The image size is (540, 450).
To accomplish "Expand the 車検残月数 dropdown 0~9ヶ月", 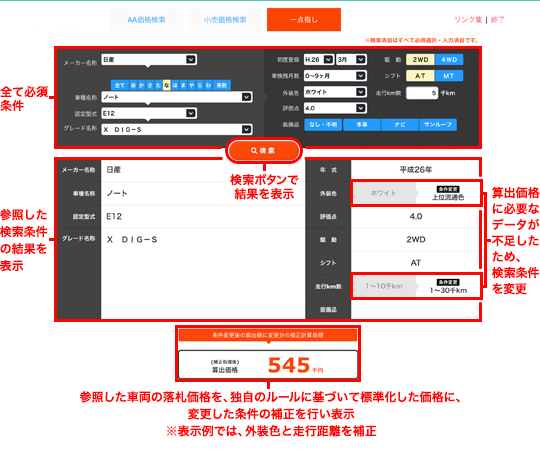I will [335, 76].
